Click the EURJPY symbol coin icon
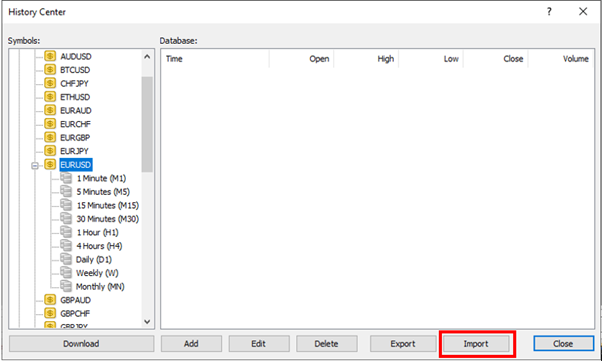Screen dimensions: 602x361 pyautogui.click(x=50, y=151)
